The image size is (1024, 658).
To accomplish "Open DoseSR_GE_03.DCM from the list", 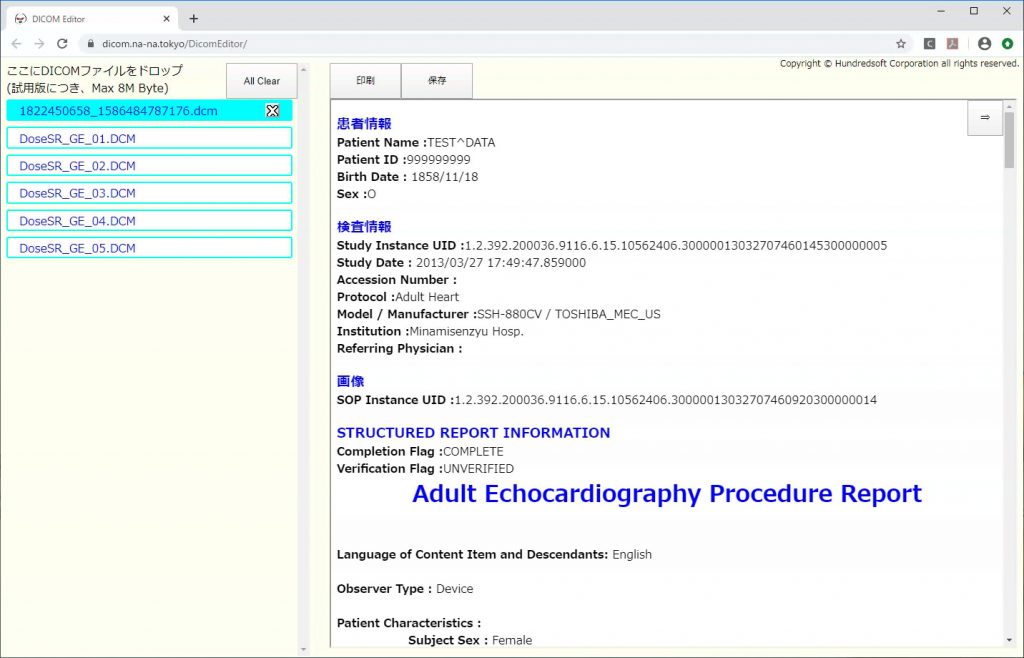I will click(x=149, y=193).
